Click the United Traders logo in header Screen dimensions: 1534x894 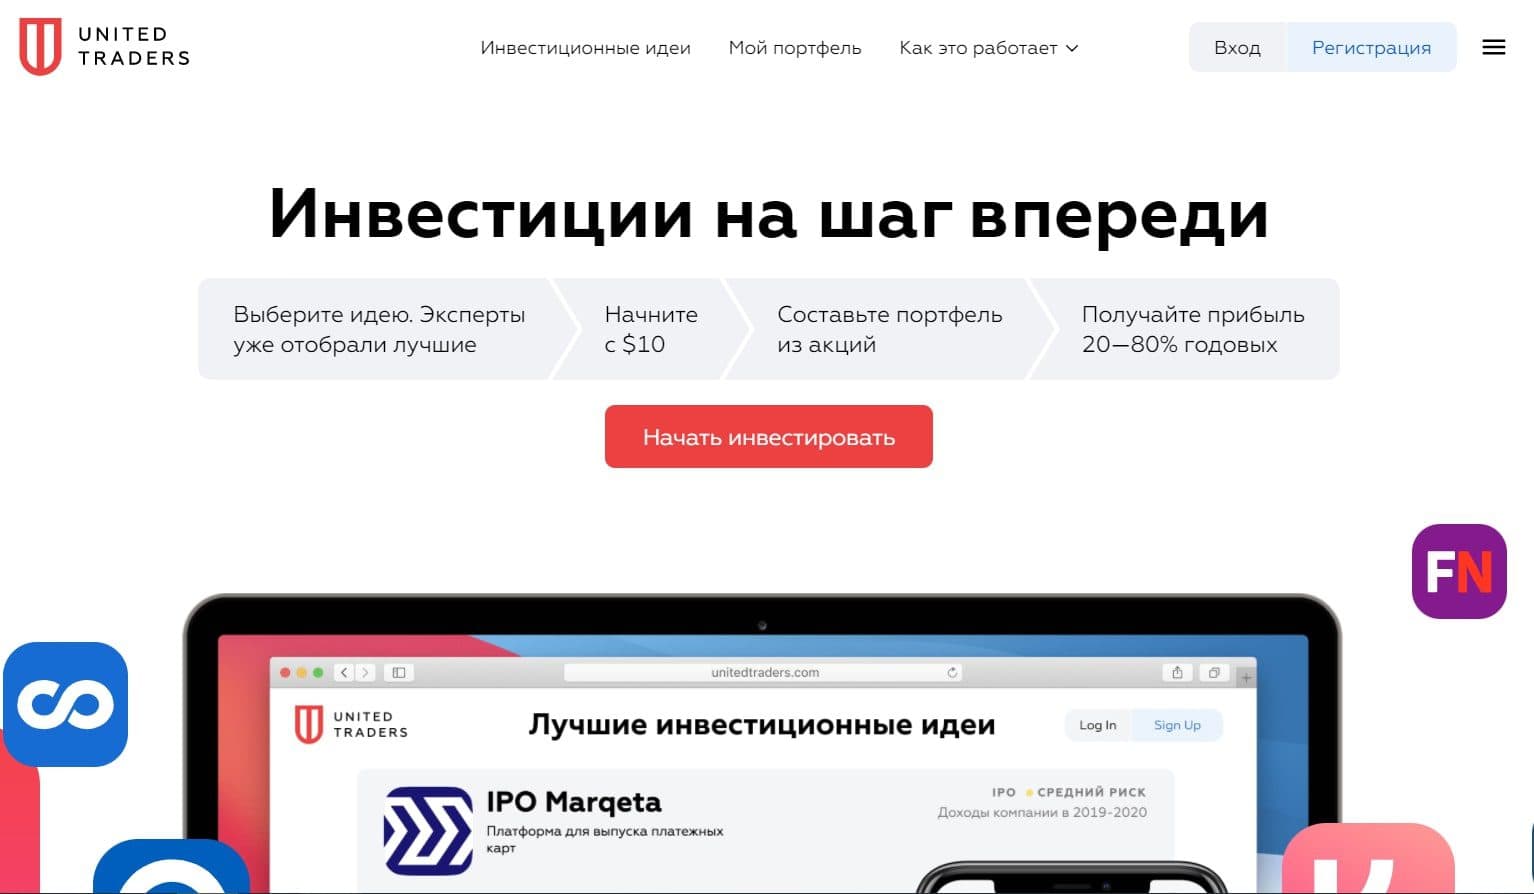(x=104, y=47)
